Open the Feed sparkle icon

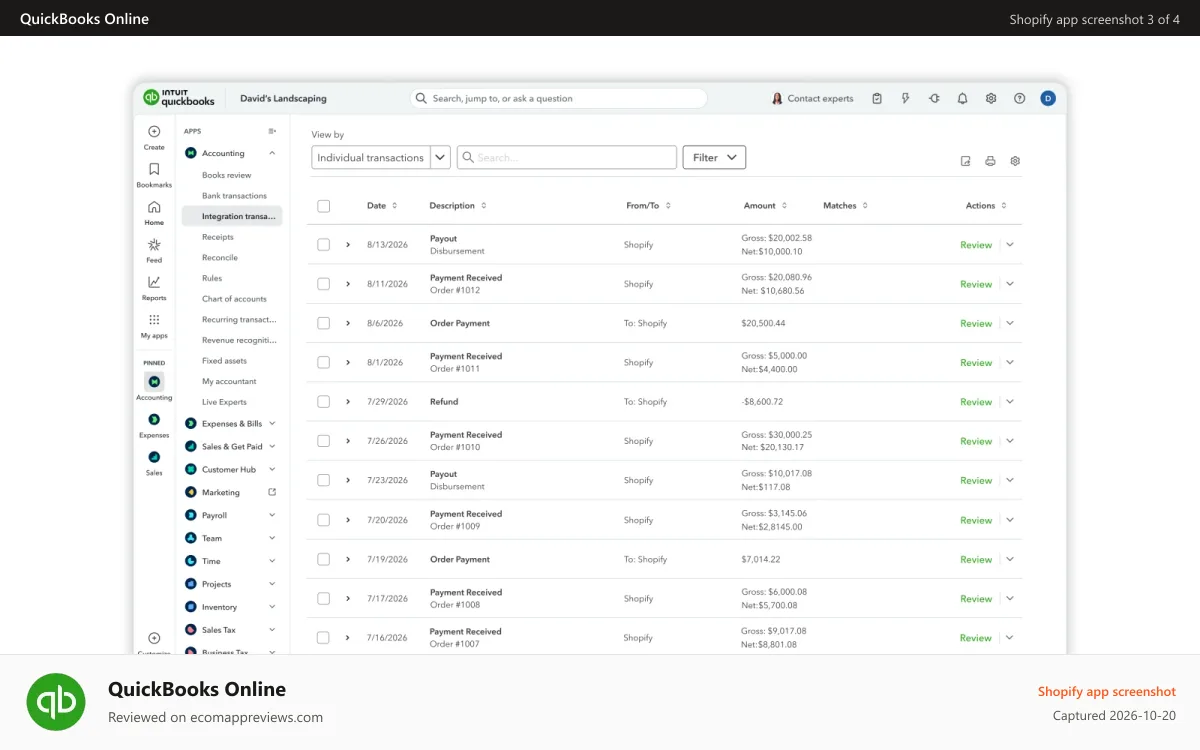coord(154,245)
